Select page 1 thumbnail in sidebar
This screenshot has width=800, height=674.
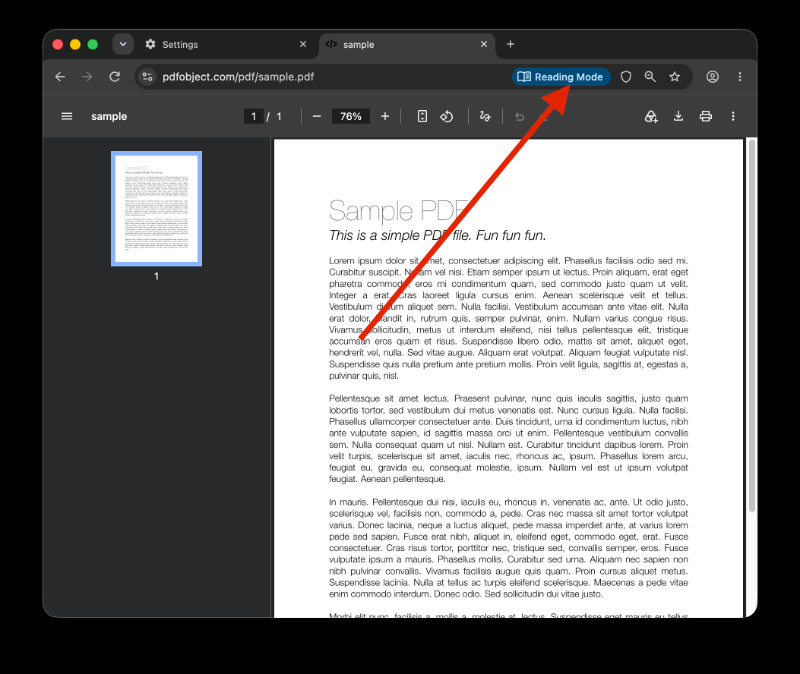(157, 209)
